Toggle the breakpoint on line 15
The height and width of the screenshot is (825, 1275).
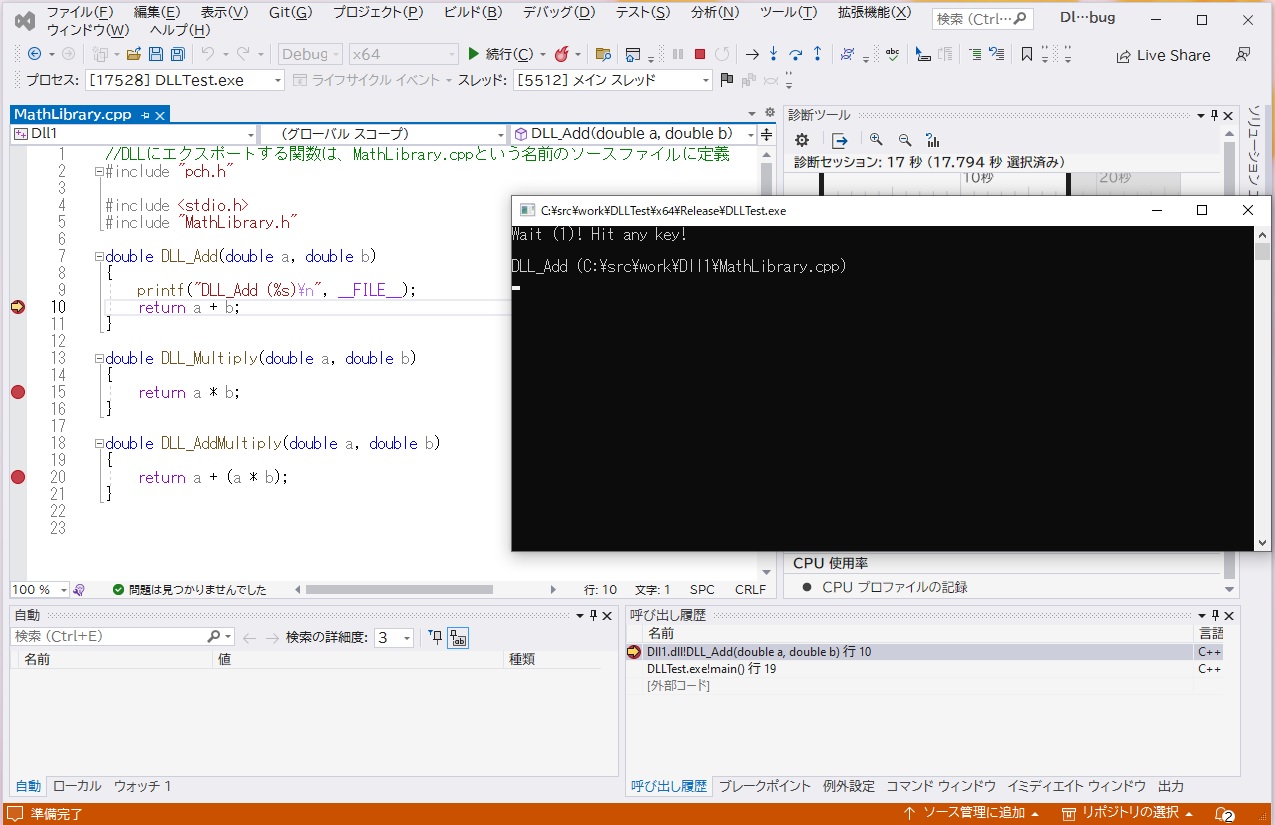[17, 392]
